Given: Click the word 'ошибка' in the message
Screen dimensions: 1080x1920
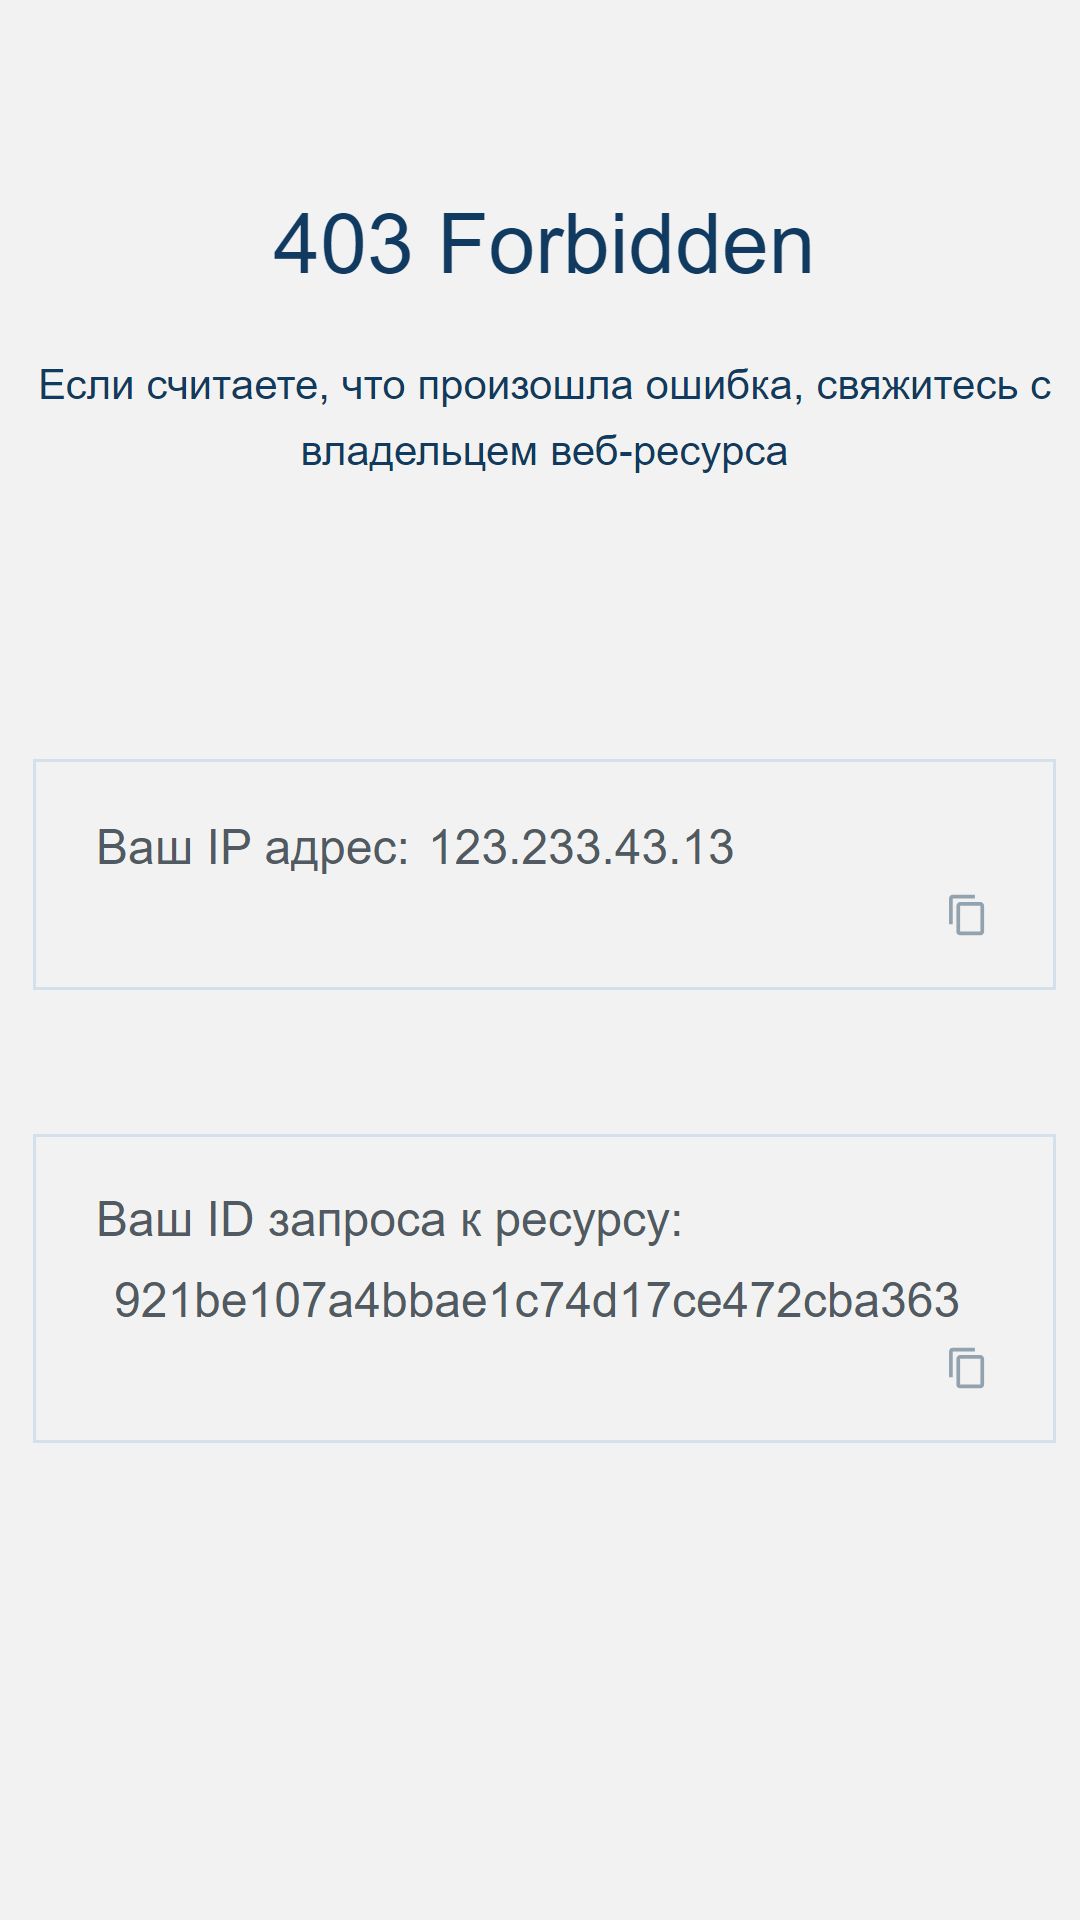Looking at the screenshot, I should point(719,385).
